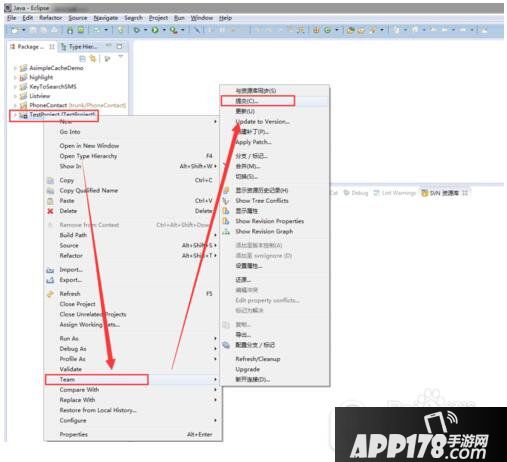Choose Show Tree Conflicts
507x462 pixels.
(262, 201)
